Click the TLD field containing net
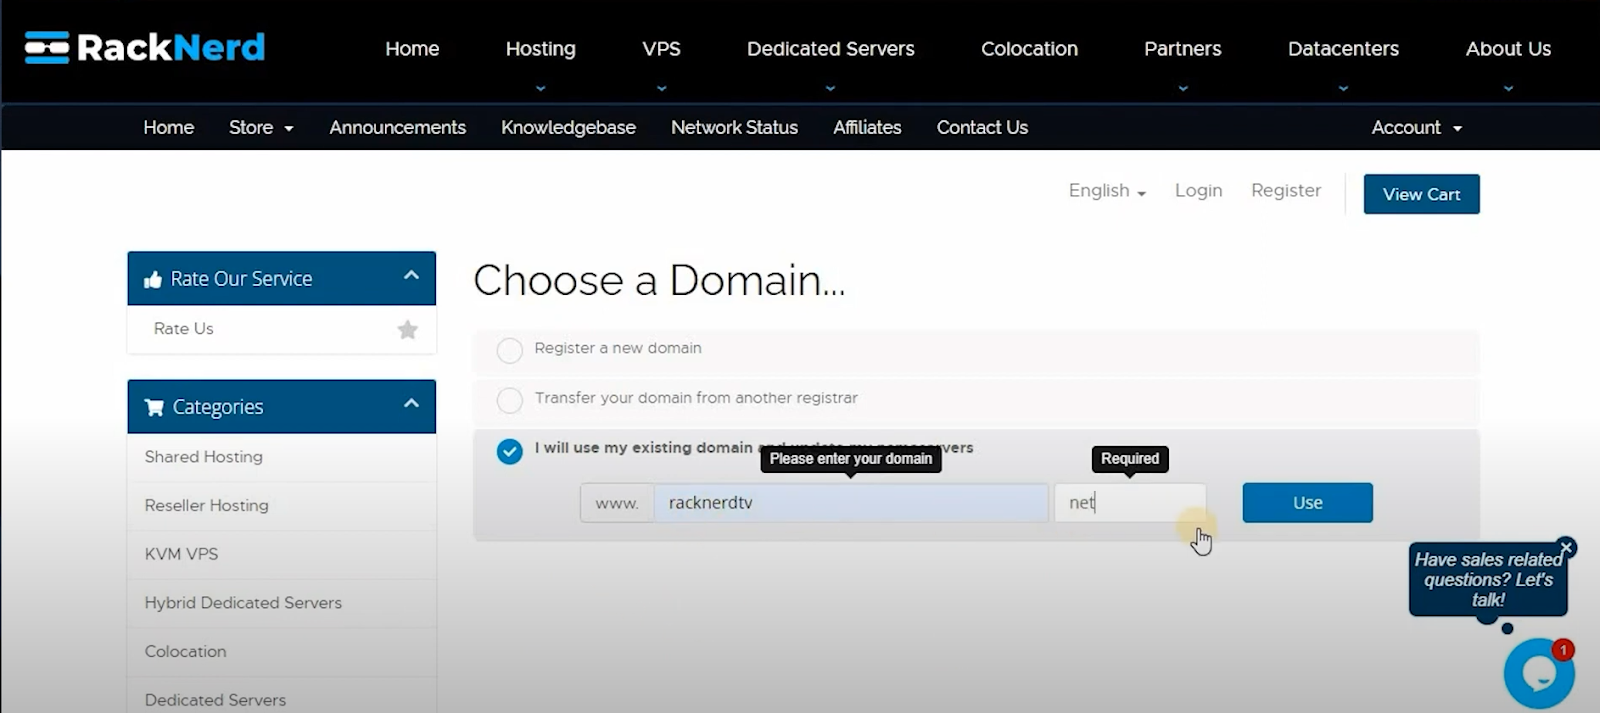1600x713 pixels. (x=1130, y=503)
